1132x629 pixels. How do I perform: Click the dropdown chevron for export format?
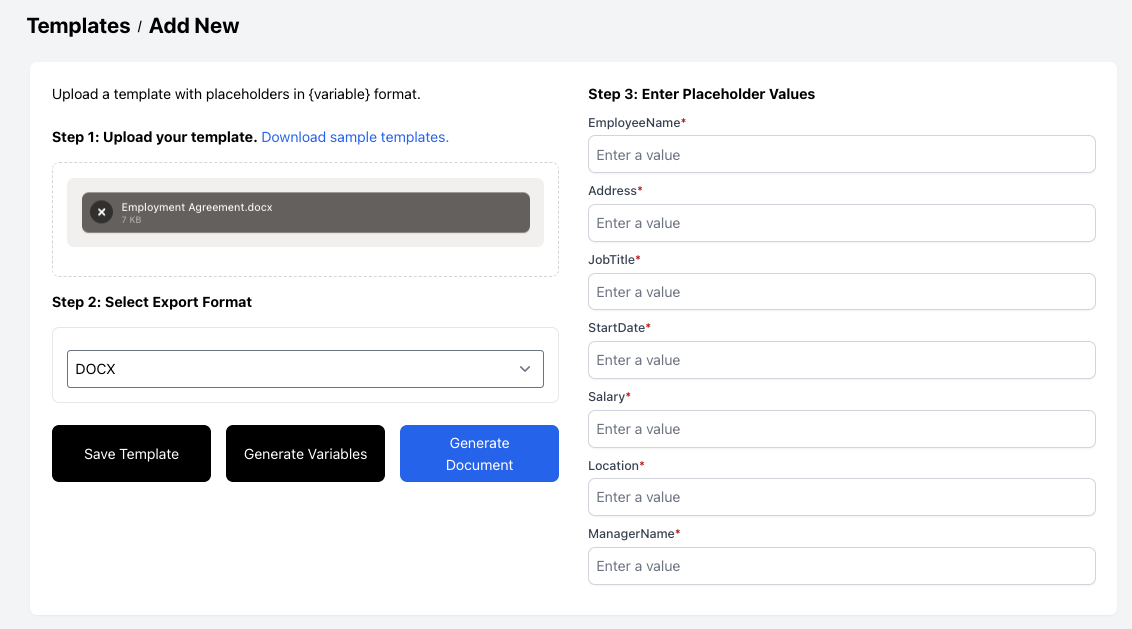[x=524, y=368]
